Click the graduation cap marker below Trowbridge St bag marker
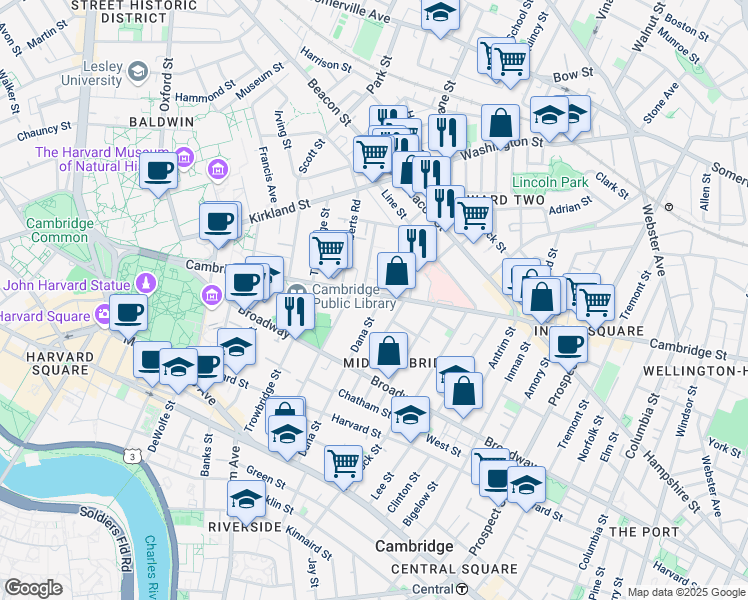The height and width of the screenshot is (600, 748). pos(287,438)
